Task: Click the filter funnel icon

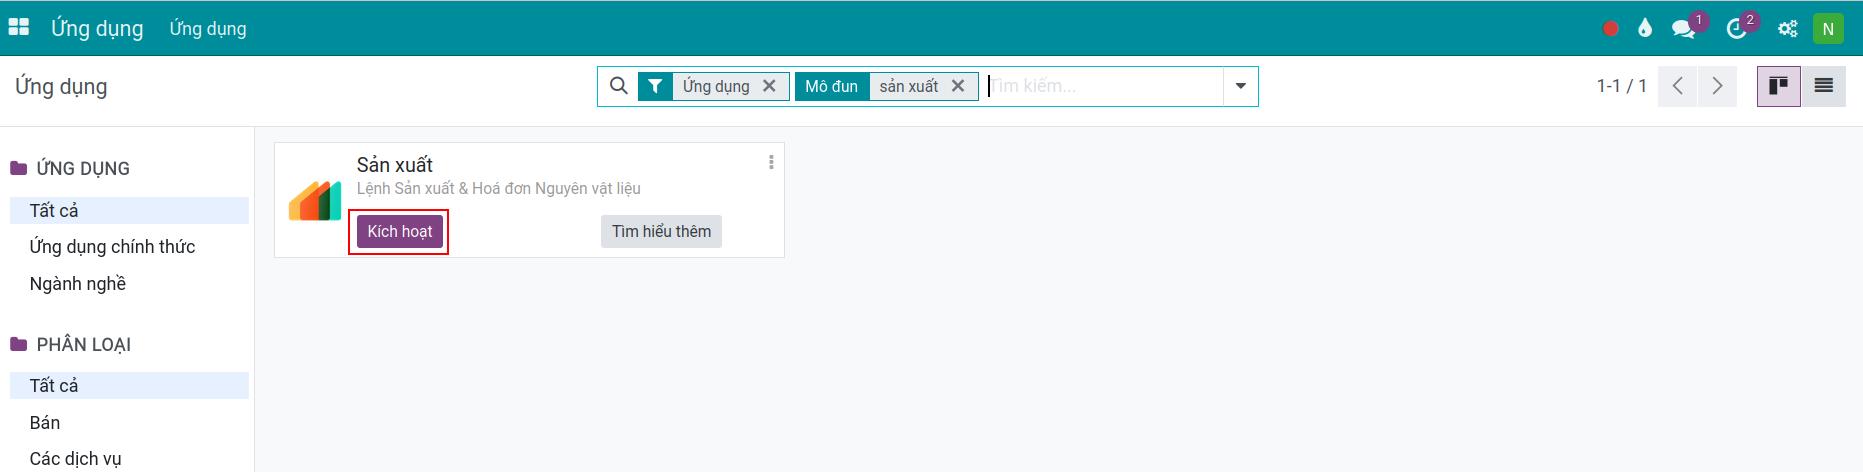Action: (x=654, y=86)
